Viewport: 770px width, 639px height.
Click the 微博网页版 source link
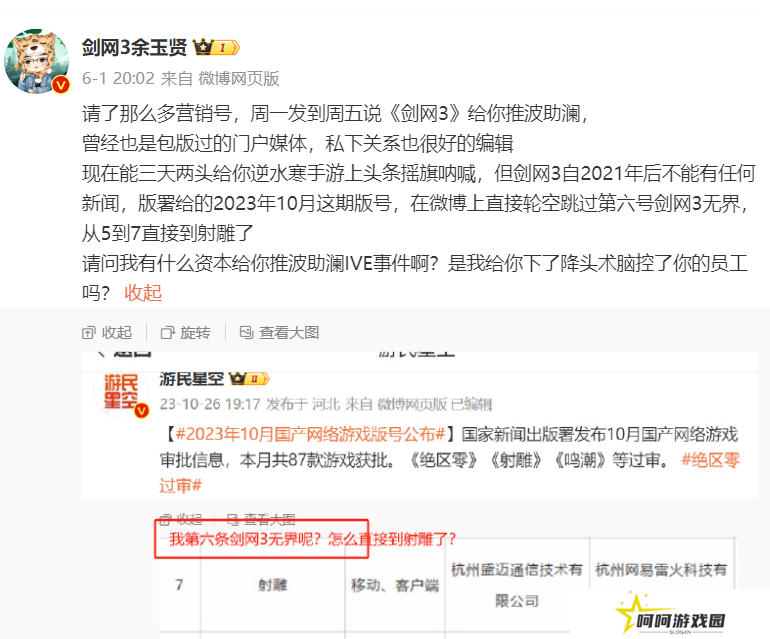click(239, 79)
